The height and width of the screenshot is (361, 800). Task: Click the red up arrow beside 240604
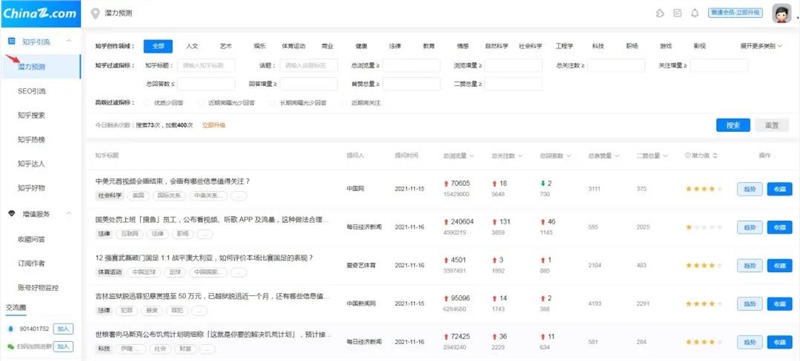tap(446, 222)
